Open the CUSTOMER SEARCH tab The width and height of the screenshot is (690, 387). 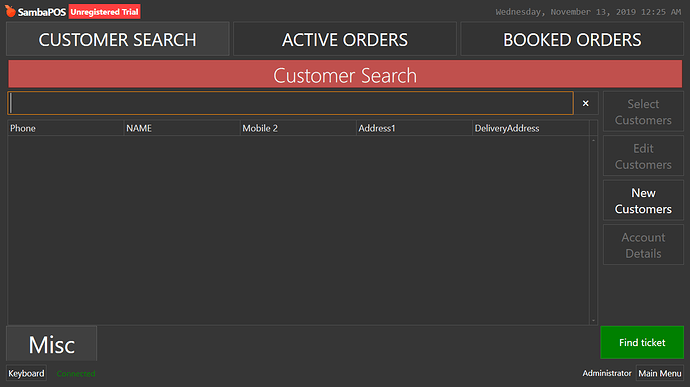(x=117, y=40)
